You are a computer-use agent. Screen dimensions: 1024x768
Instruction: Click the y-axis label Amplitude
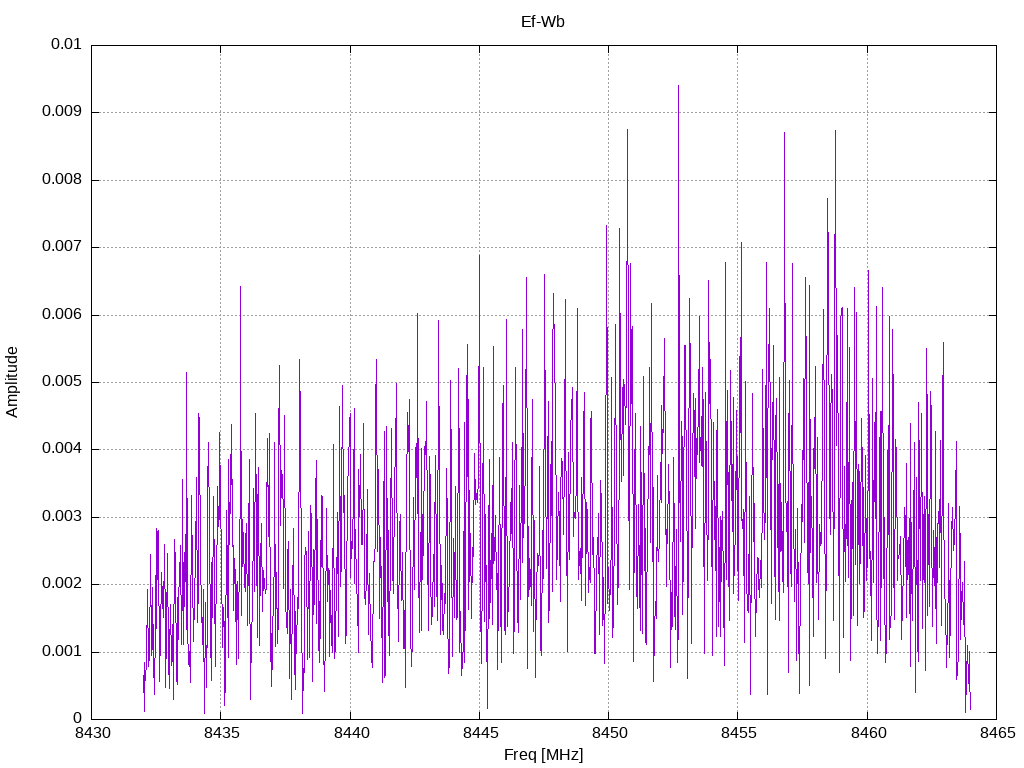pyautogui.click(x=12, y=382)
